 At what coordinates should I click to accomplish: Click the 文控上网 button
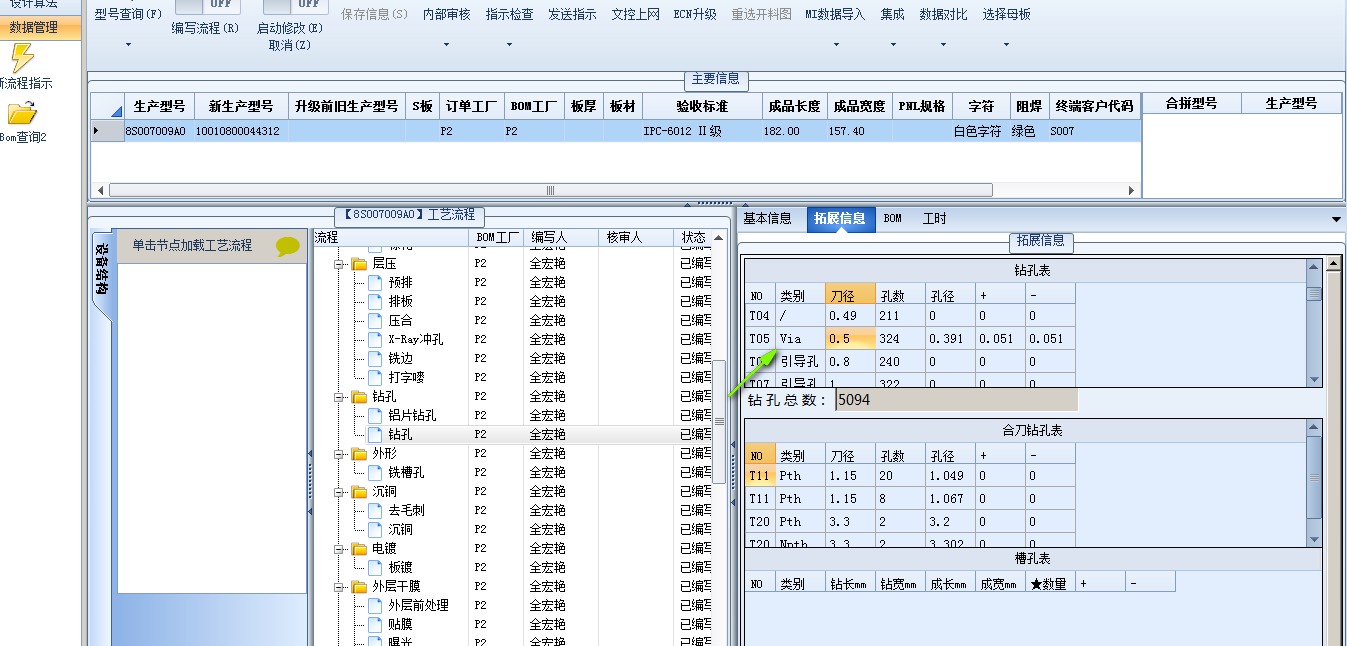[x=635, y=15]
